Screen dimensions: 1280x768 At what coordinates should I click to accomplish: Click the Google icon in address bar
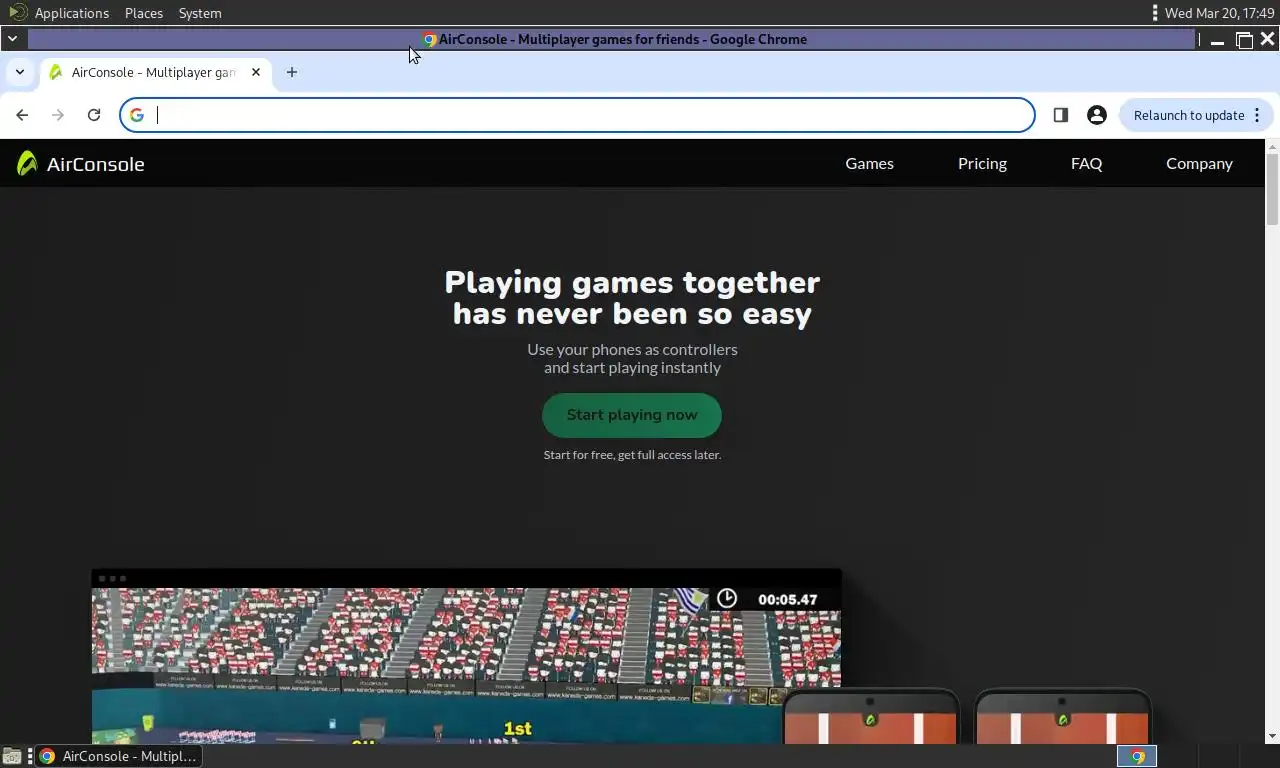point(137,115)
